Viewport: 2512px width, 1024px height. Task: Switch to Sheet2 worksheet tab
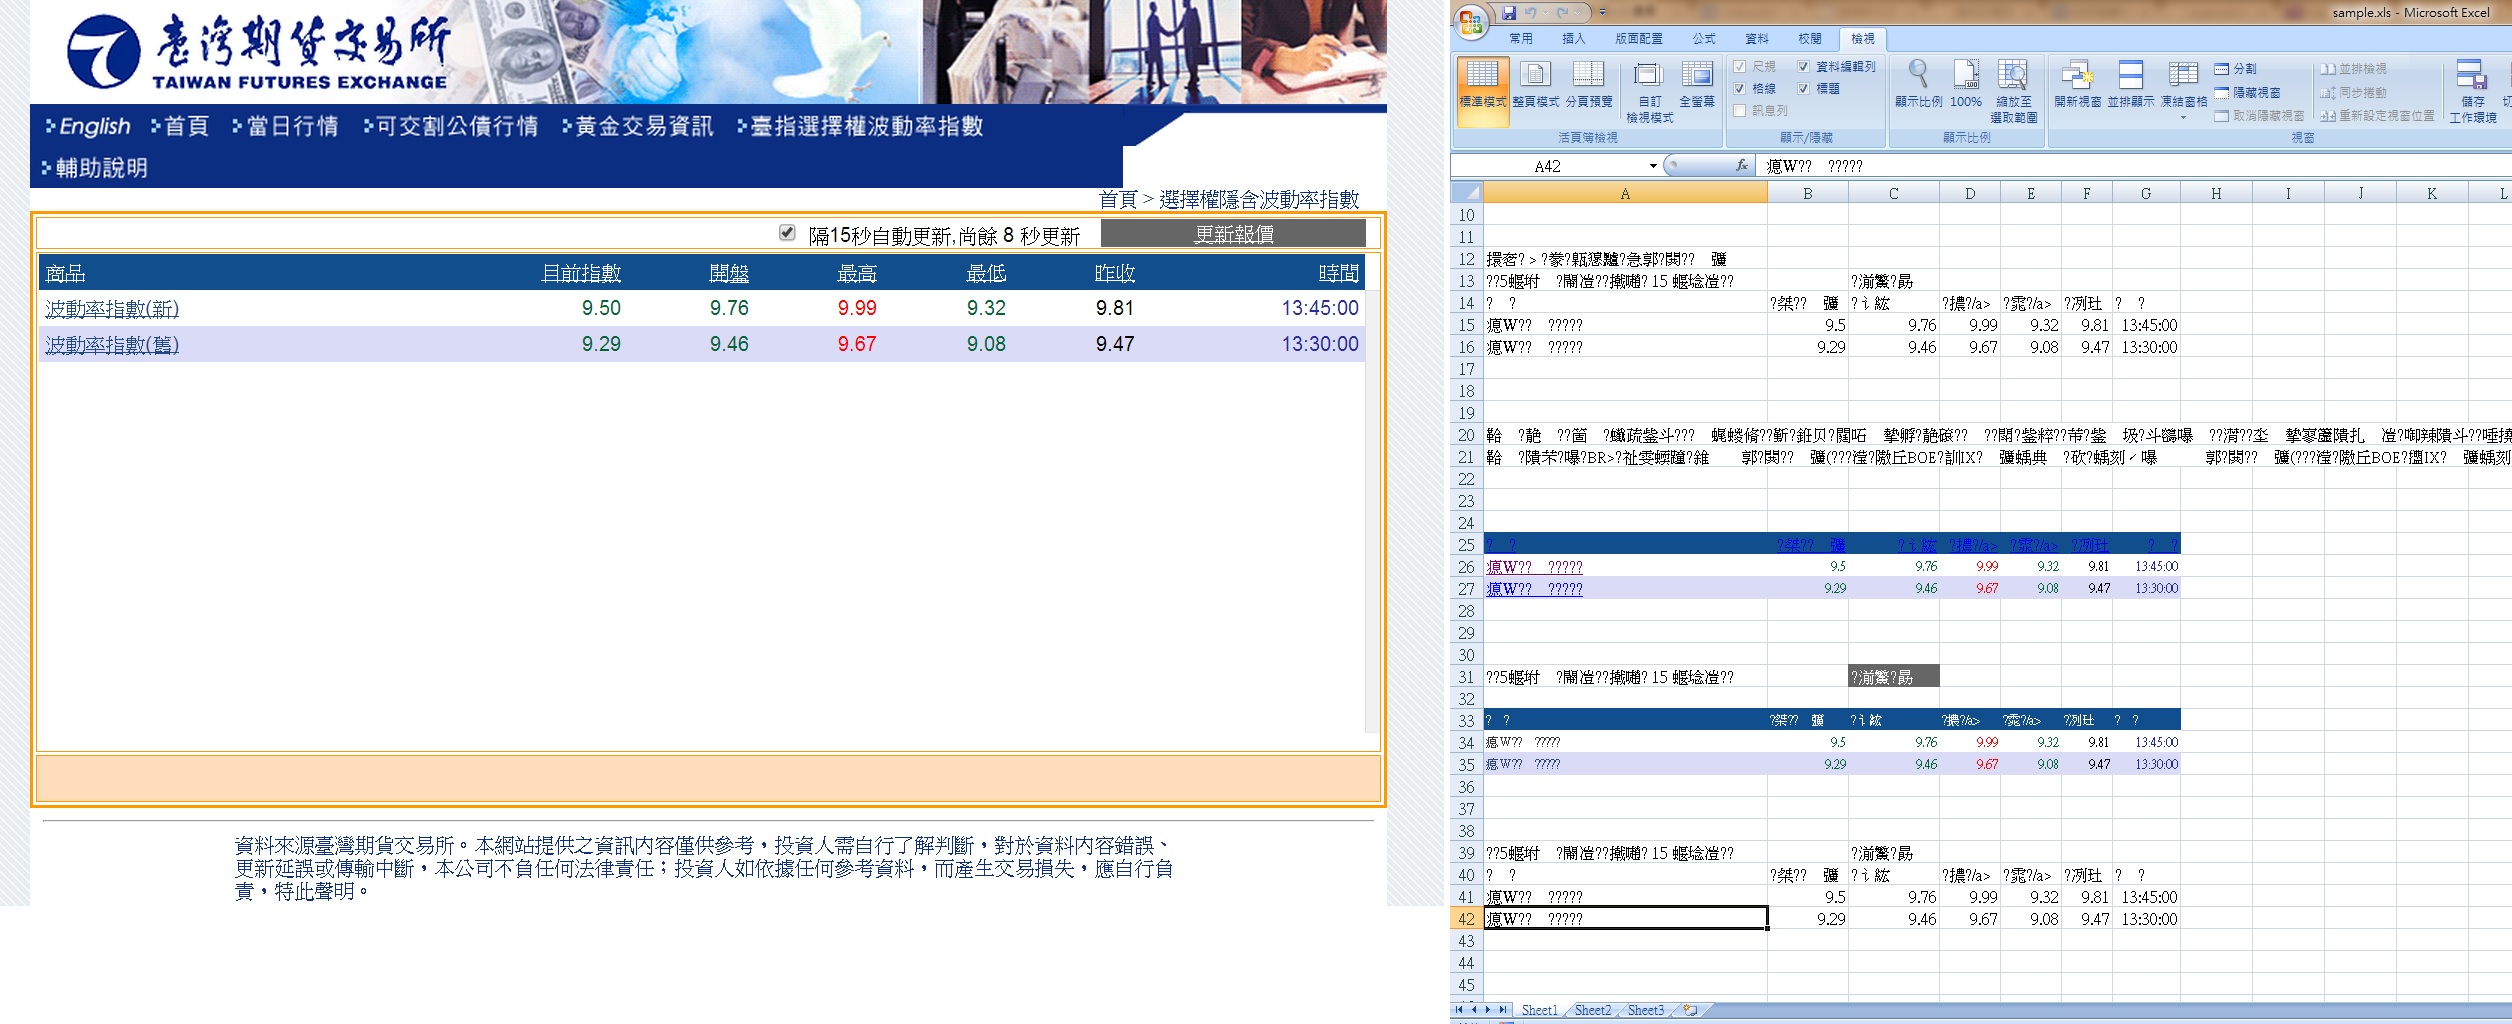point(1593,1010)
